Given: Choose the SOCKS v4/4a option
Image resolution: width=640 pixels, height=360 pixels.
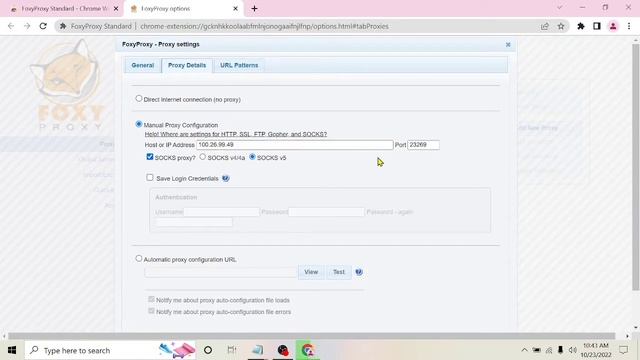Looking at the screenshot, I should point(203,157).
